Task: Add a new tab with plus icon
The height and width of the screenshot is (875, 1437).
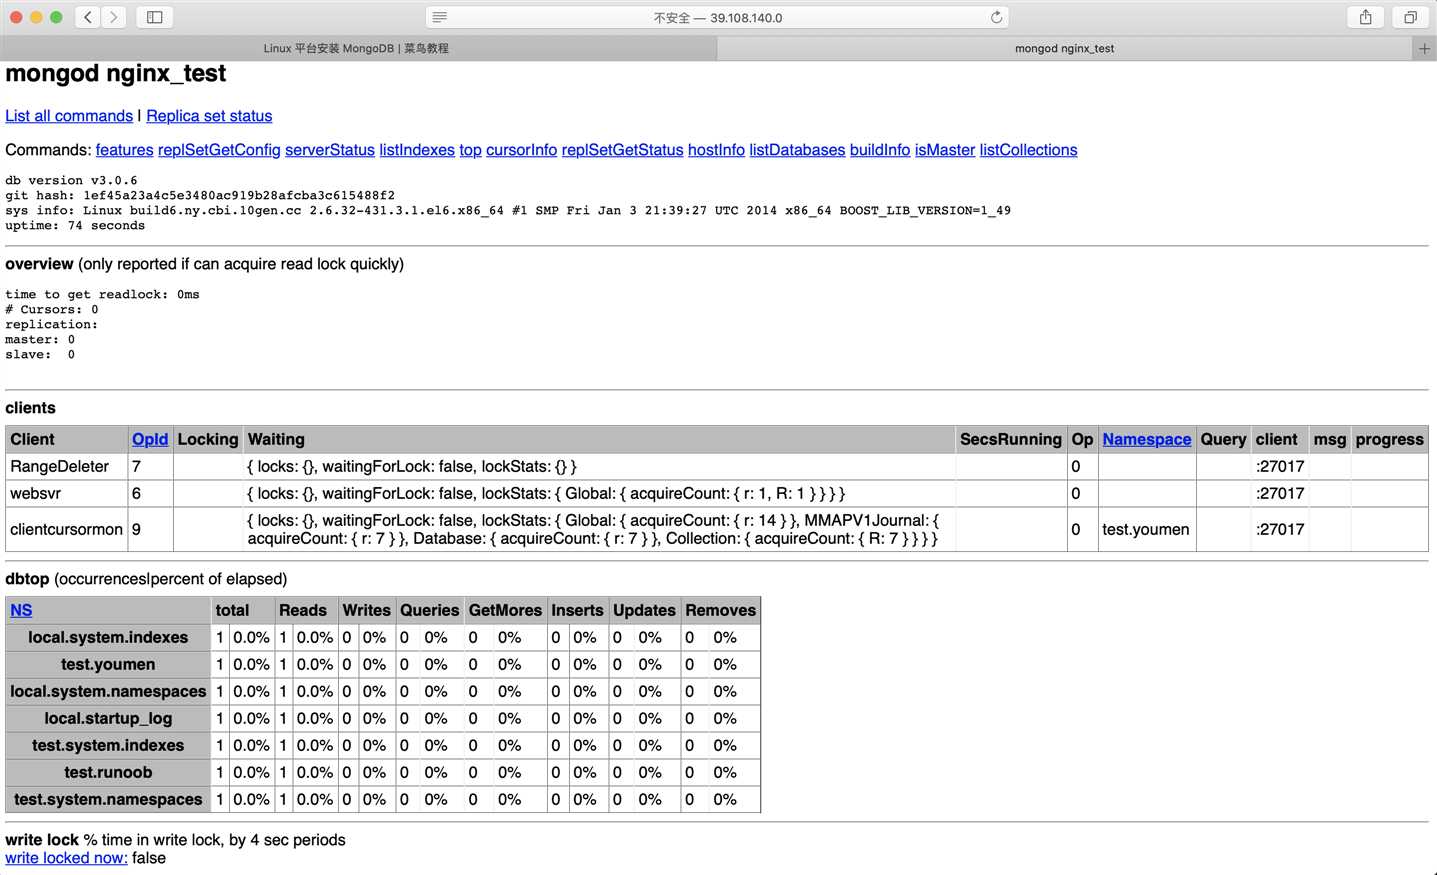Action: point(1424,48)
